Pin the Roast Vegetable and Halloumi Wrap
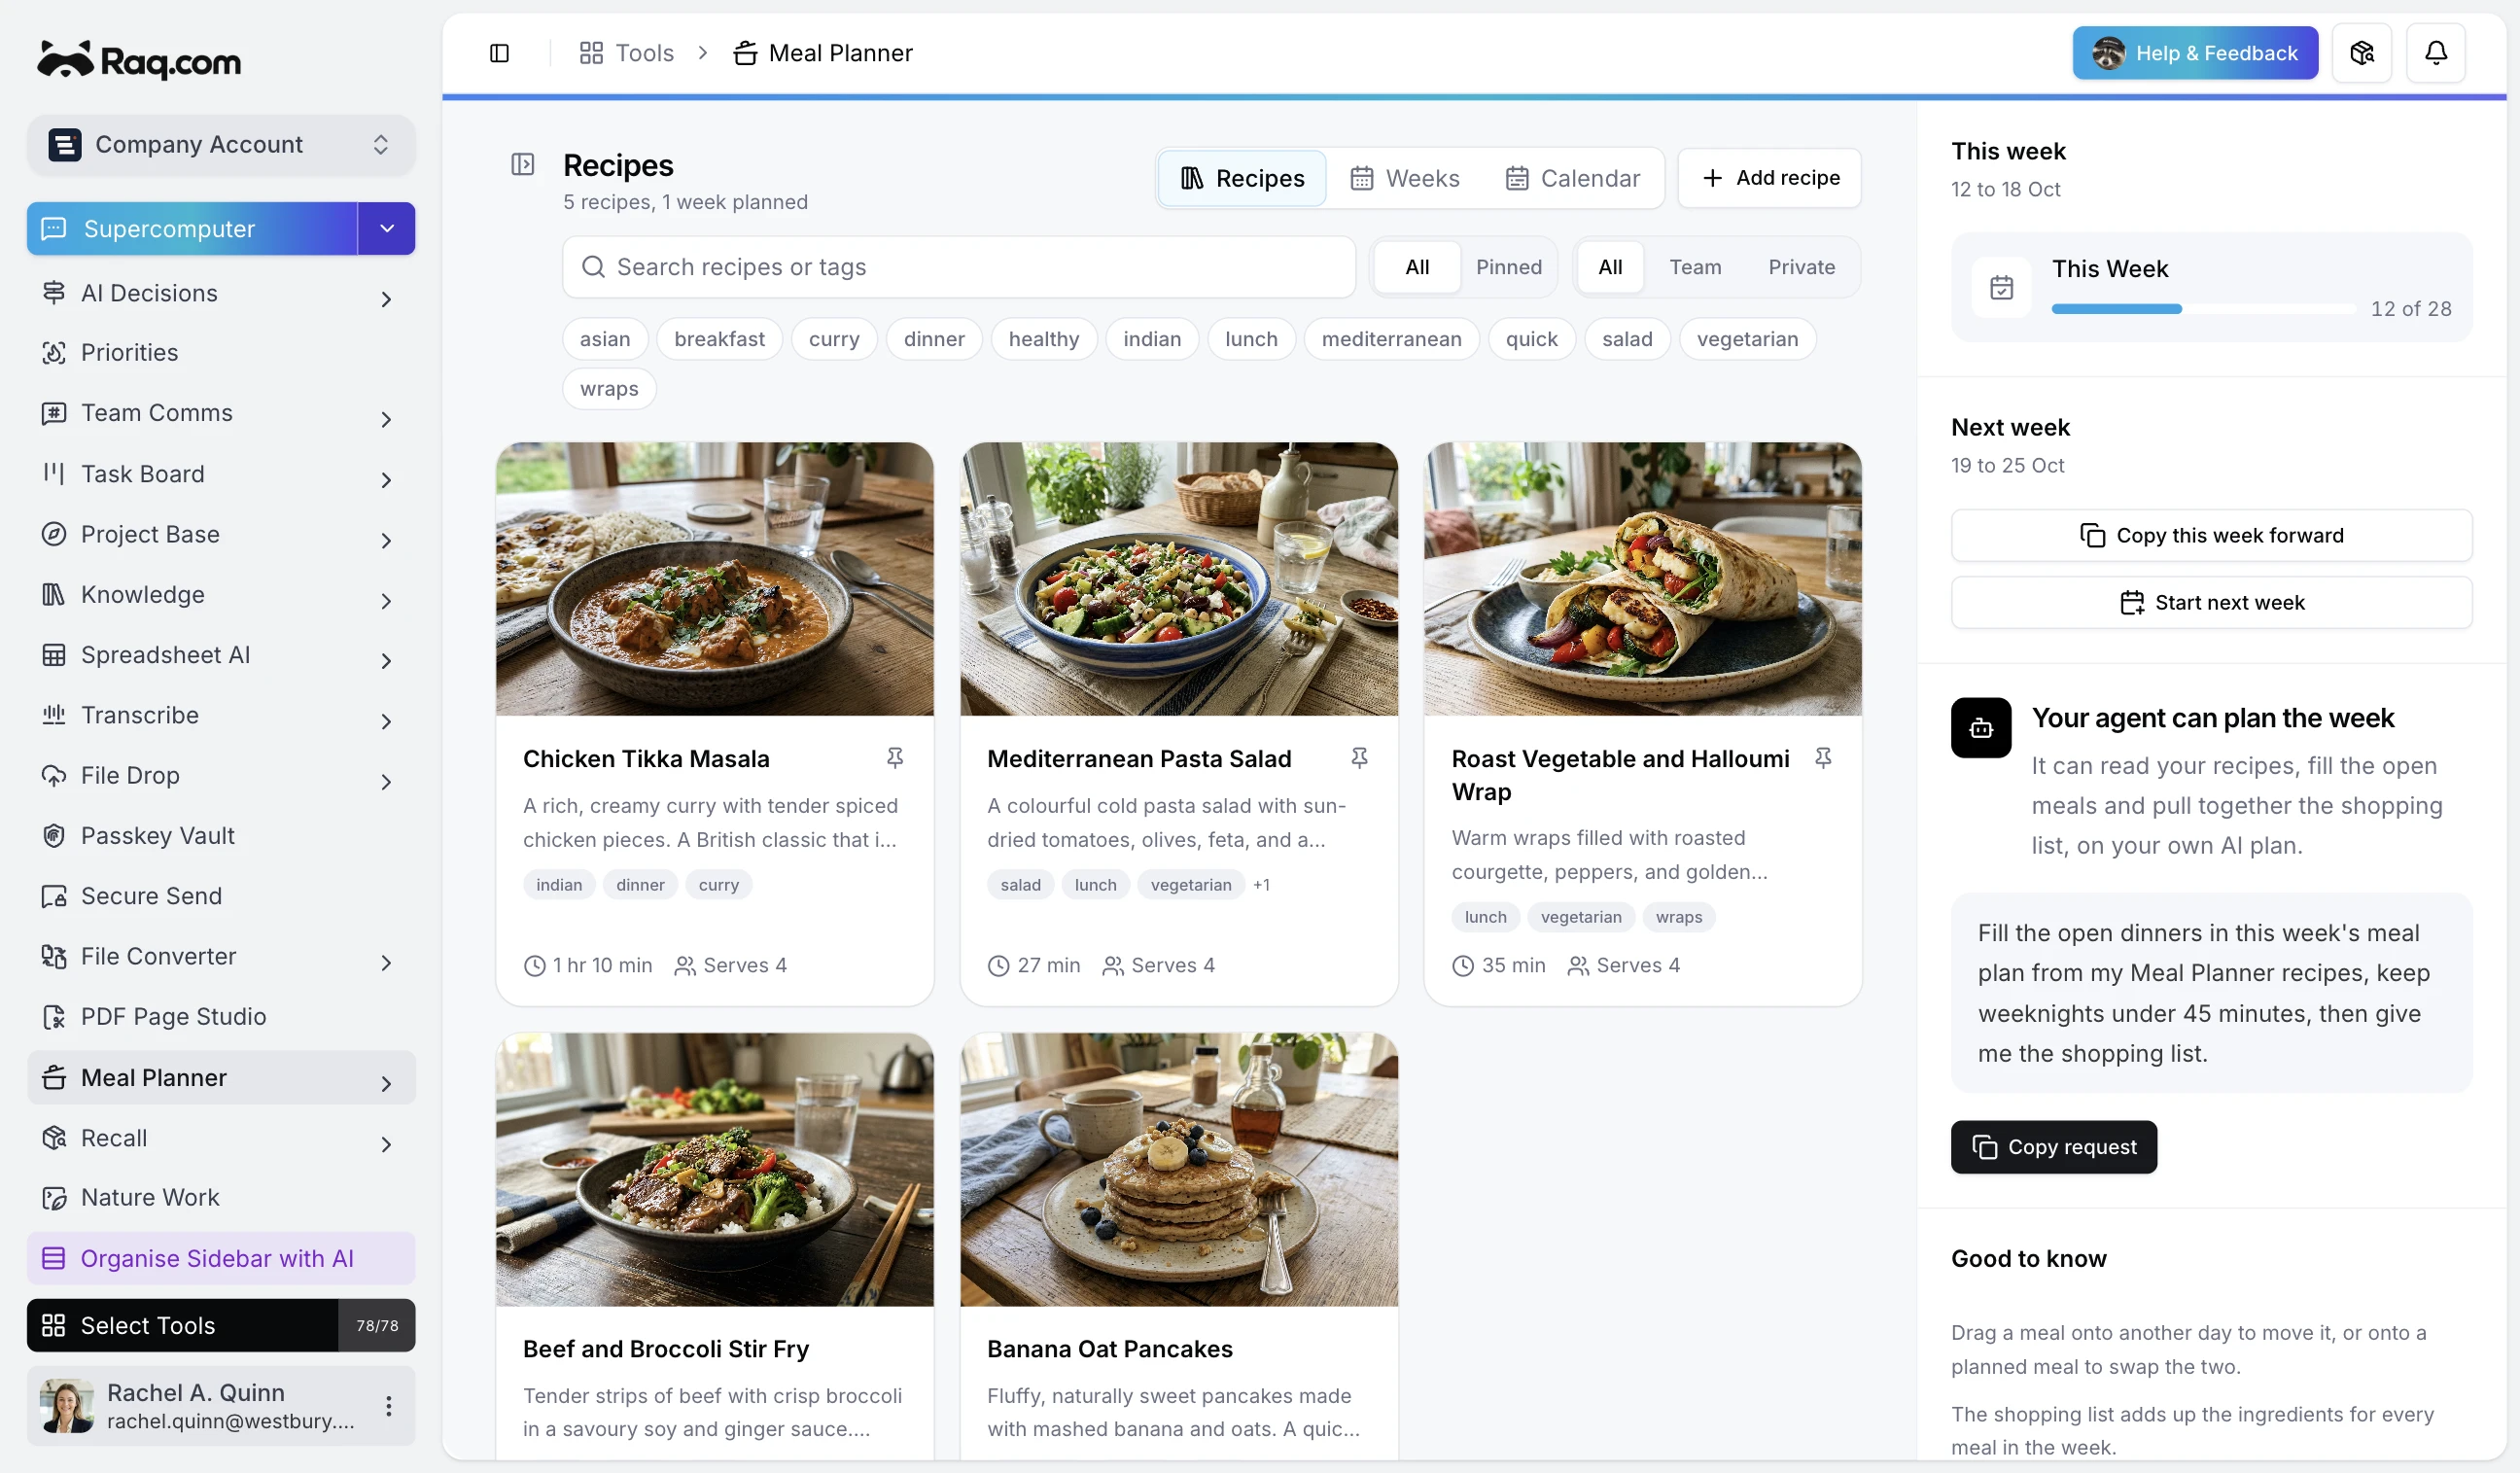2520x1473 pixels. [x=1822, y=758]
